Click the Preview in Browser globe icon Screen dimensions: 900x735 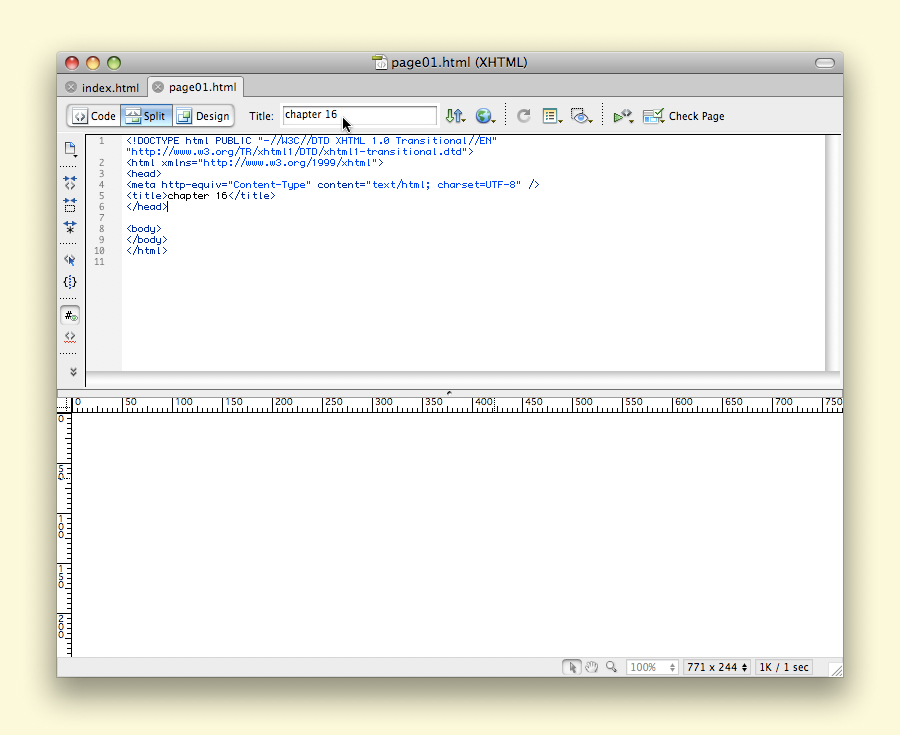(485, 116)
